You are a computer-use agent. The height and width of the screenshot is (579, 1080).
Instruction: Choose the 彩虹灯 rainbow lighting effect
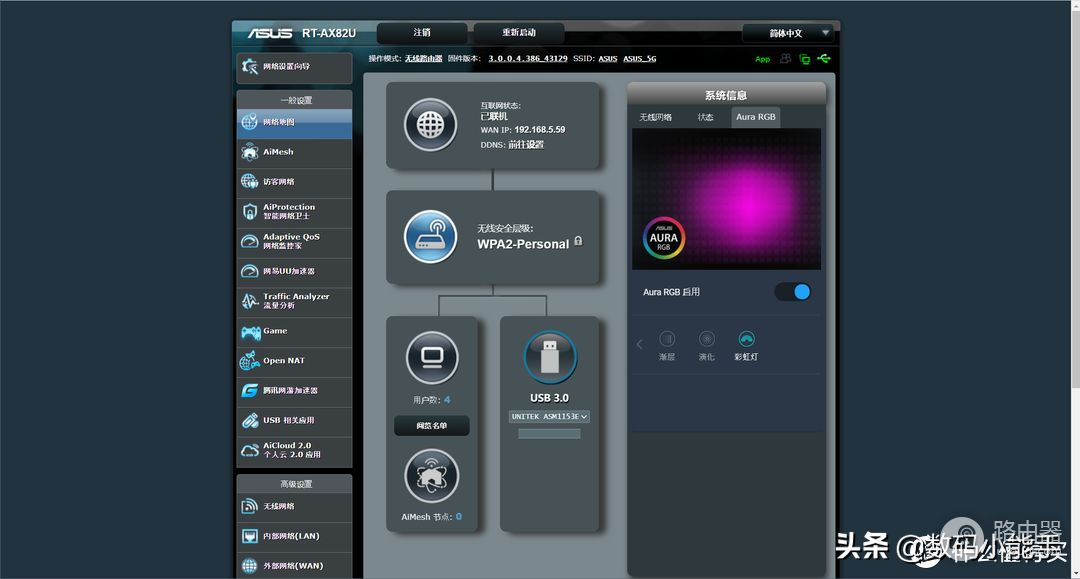click(746, 340)
